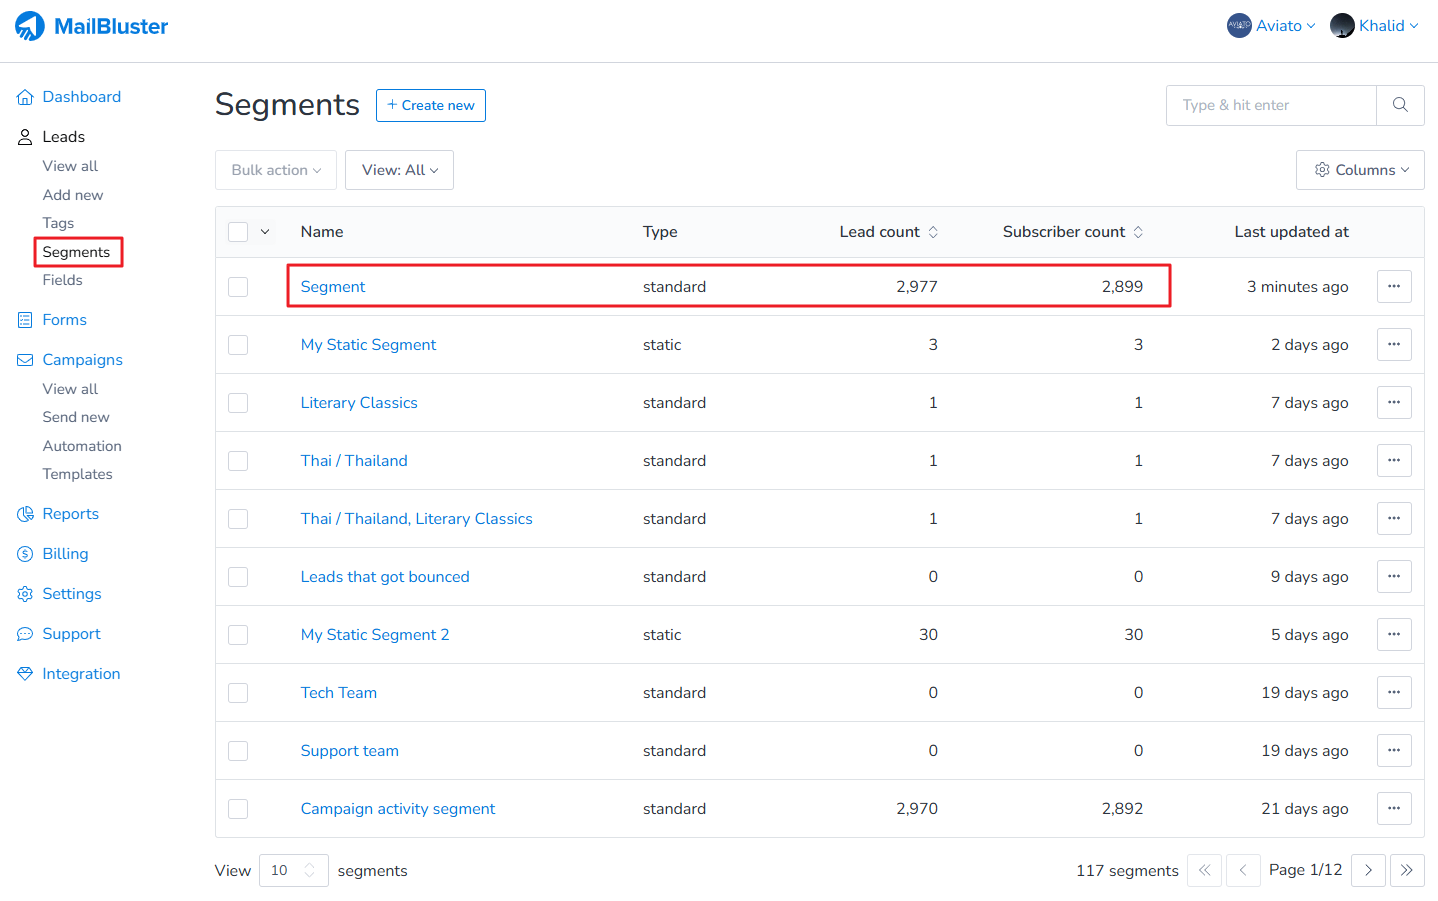
Task: Open the Aviato brand switcher dropdown
Action: click(x=1271, y=26)
